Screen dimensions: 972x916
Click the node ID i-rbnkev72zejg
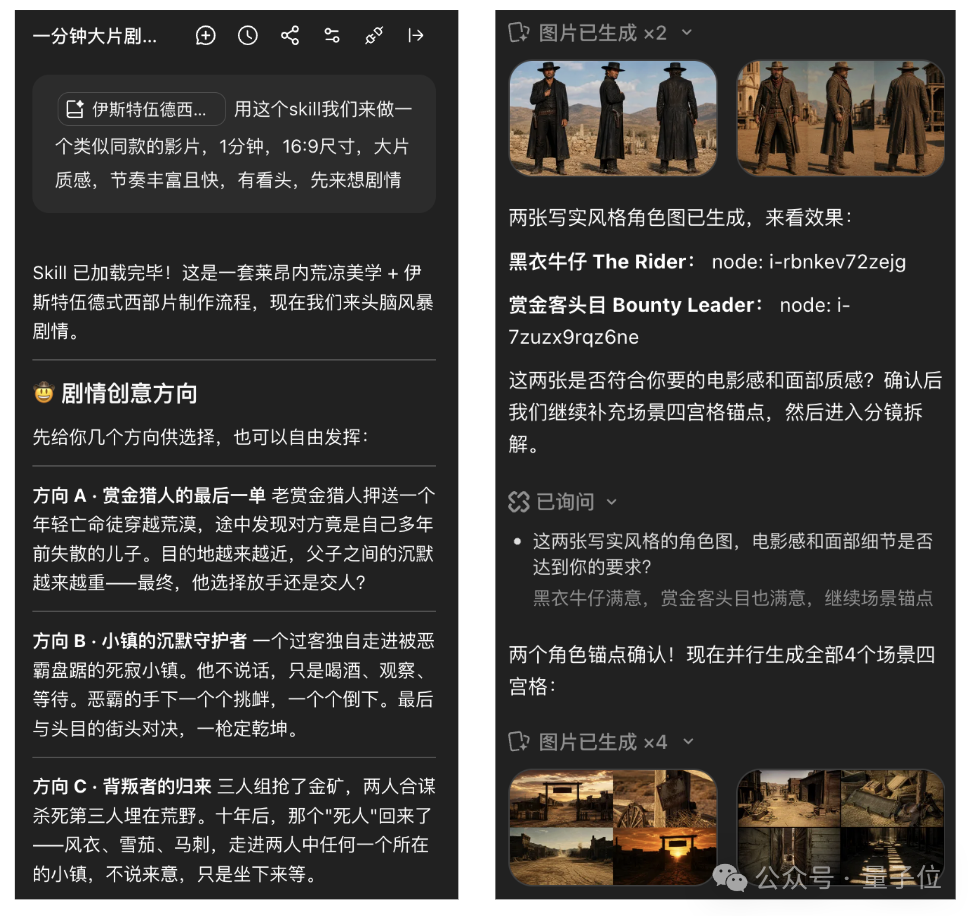(x=837, y=262)
